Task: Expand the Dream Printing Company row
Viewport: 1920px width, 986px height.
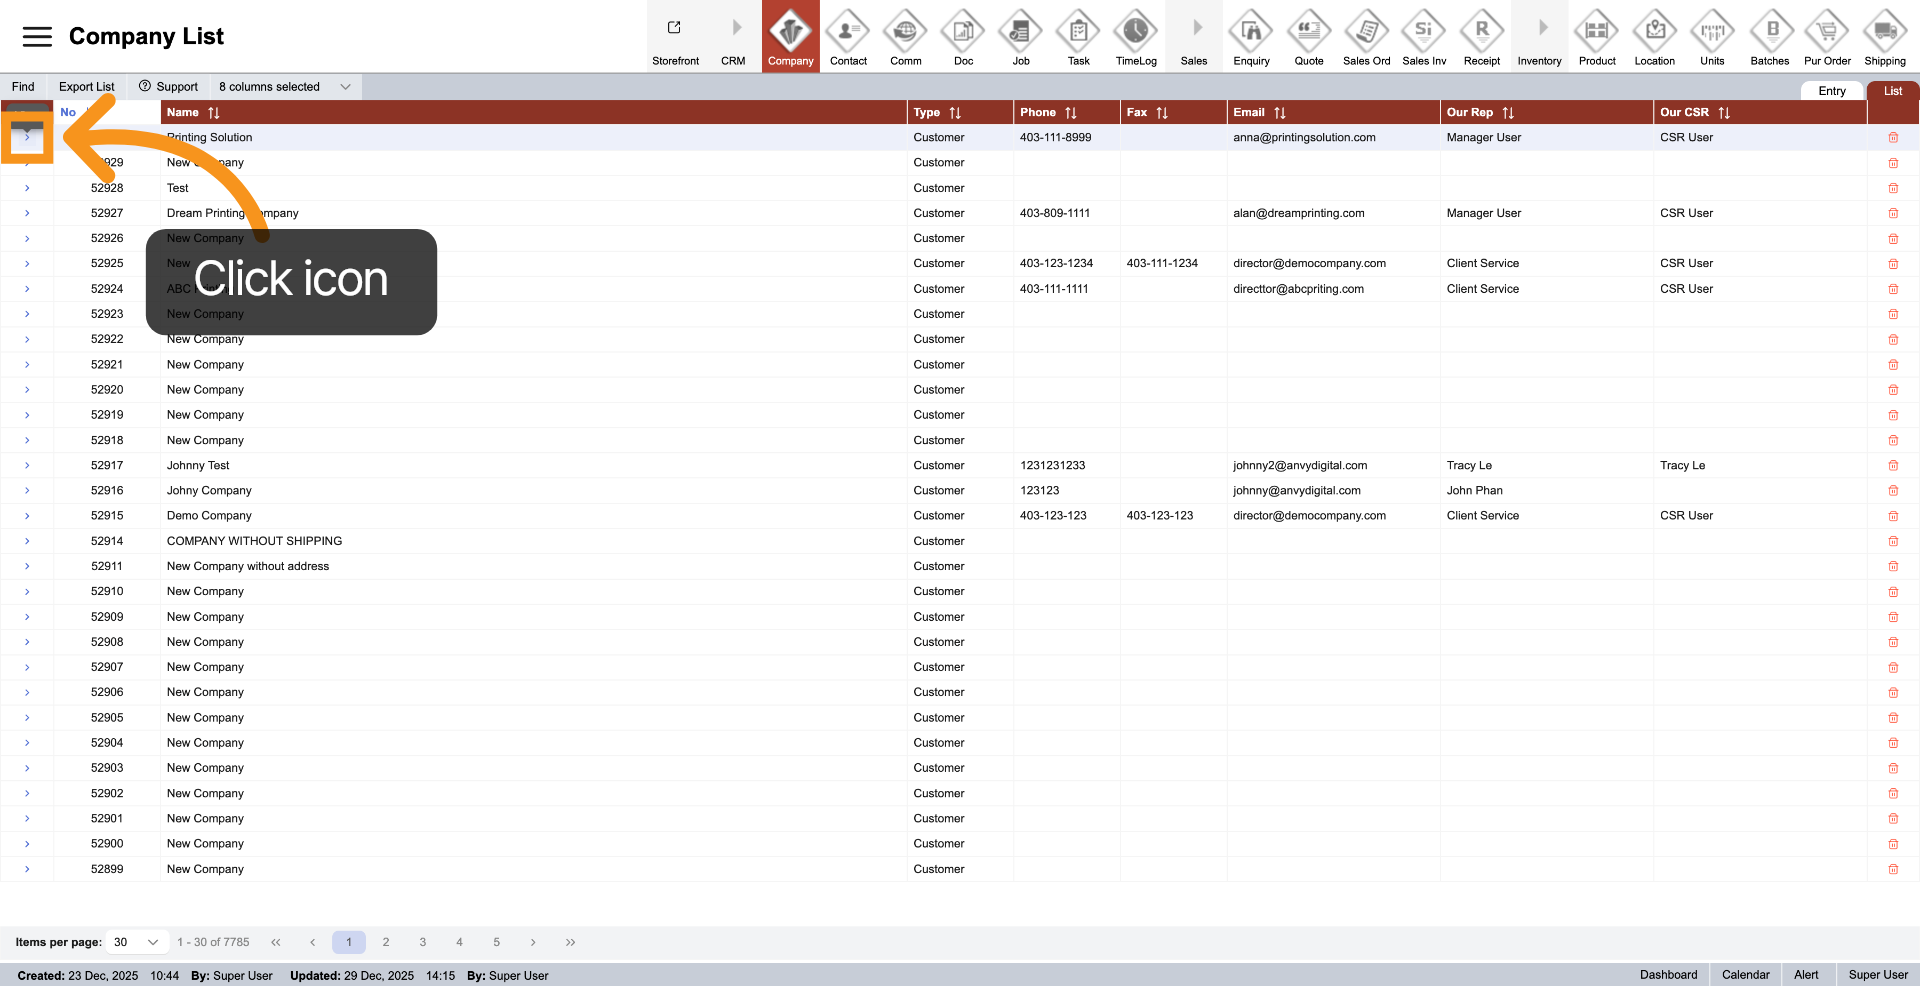Action: coord(27,213)
